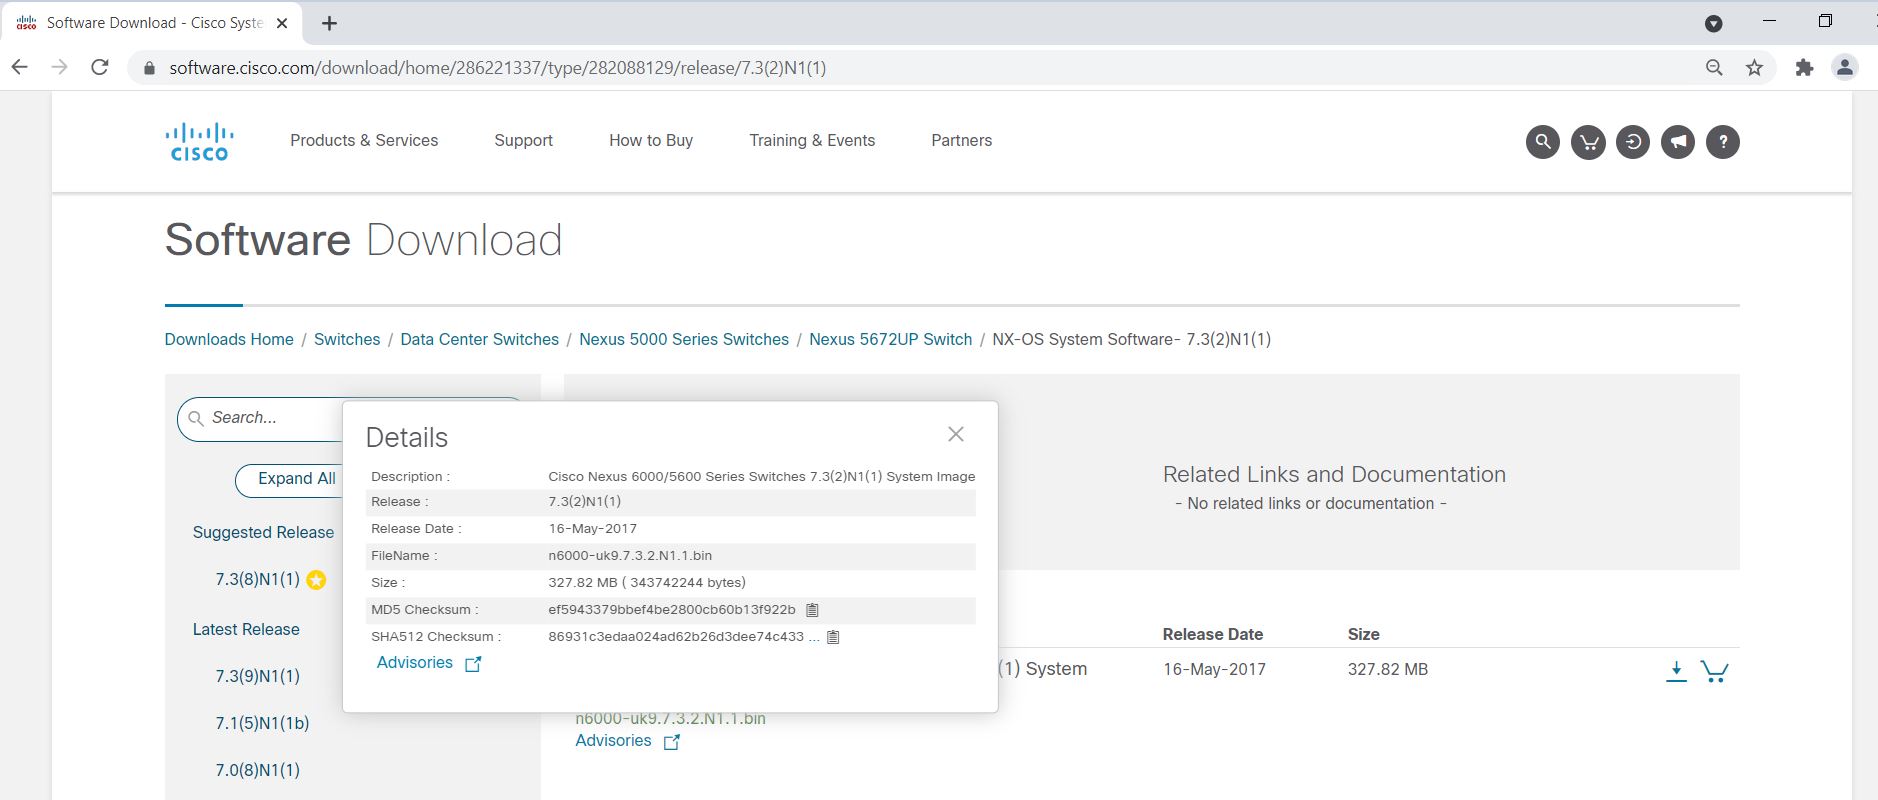
Task: Open a new browser tab
Action: click(329, 23)
